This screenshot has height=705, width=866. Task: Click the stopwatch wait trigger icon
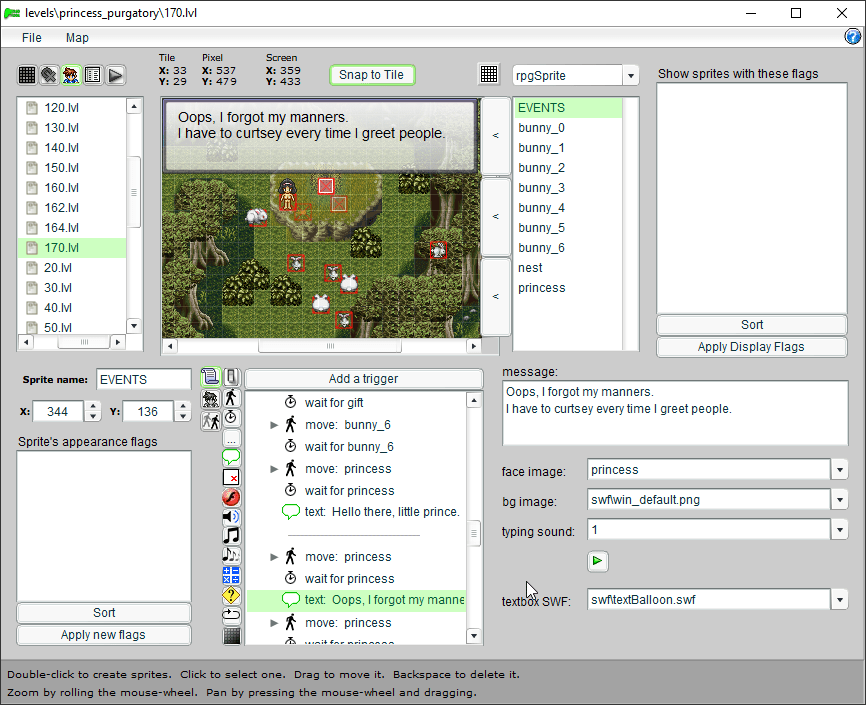click(231, 416)
